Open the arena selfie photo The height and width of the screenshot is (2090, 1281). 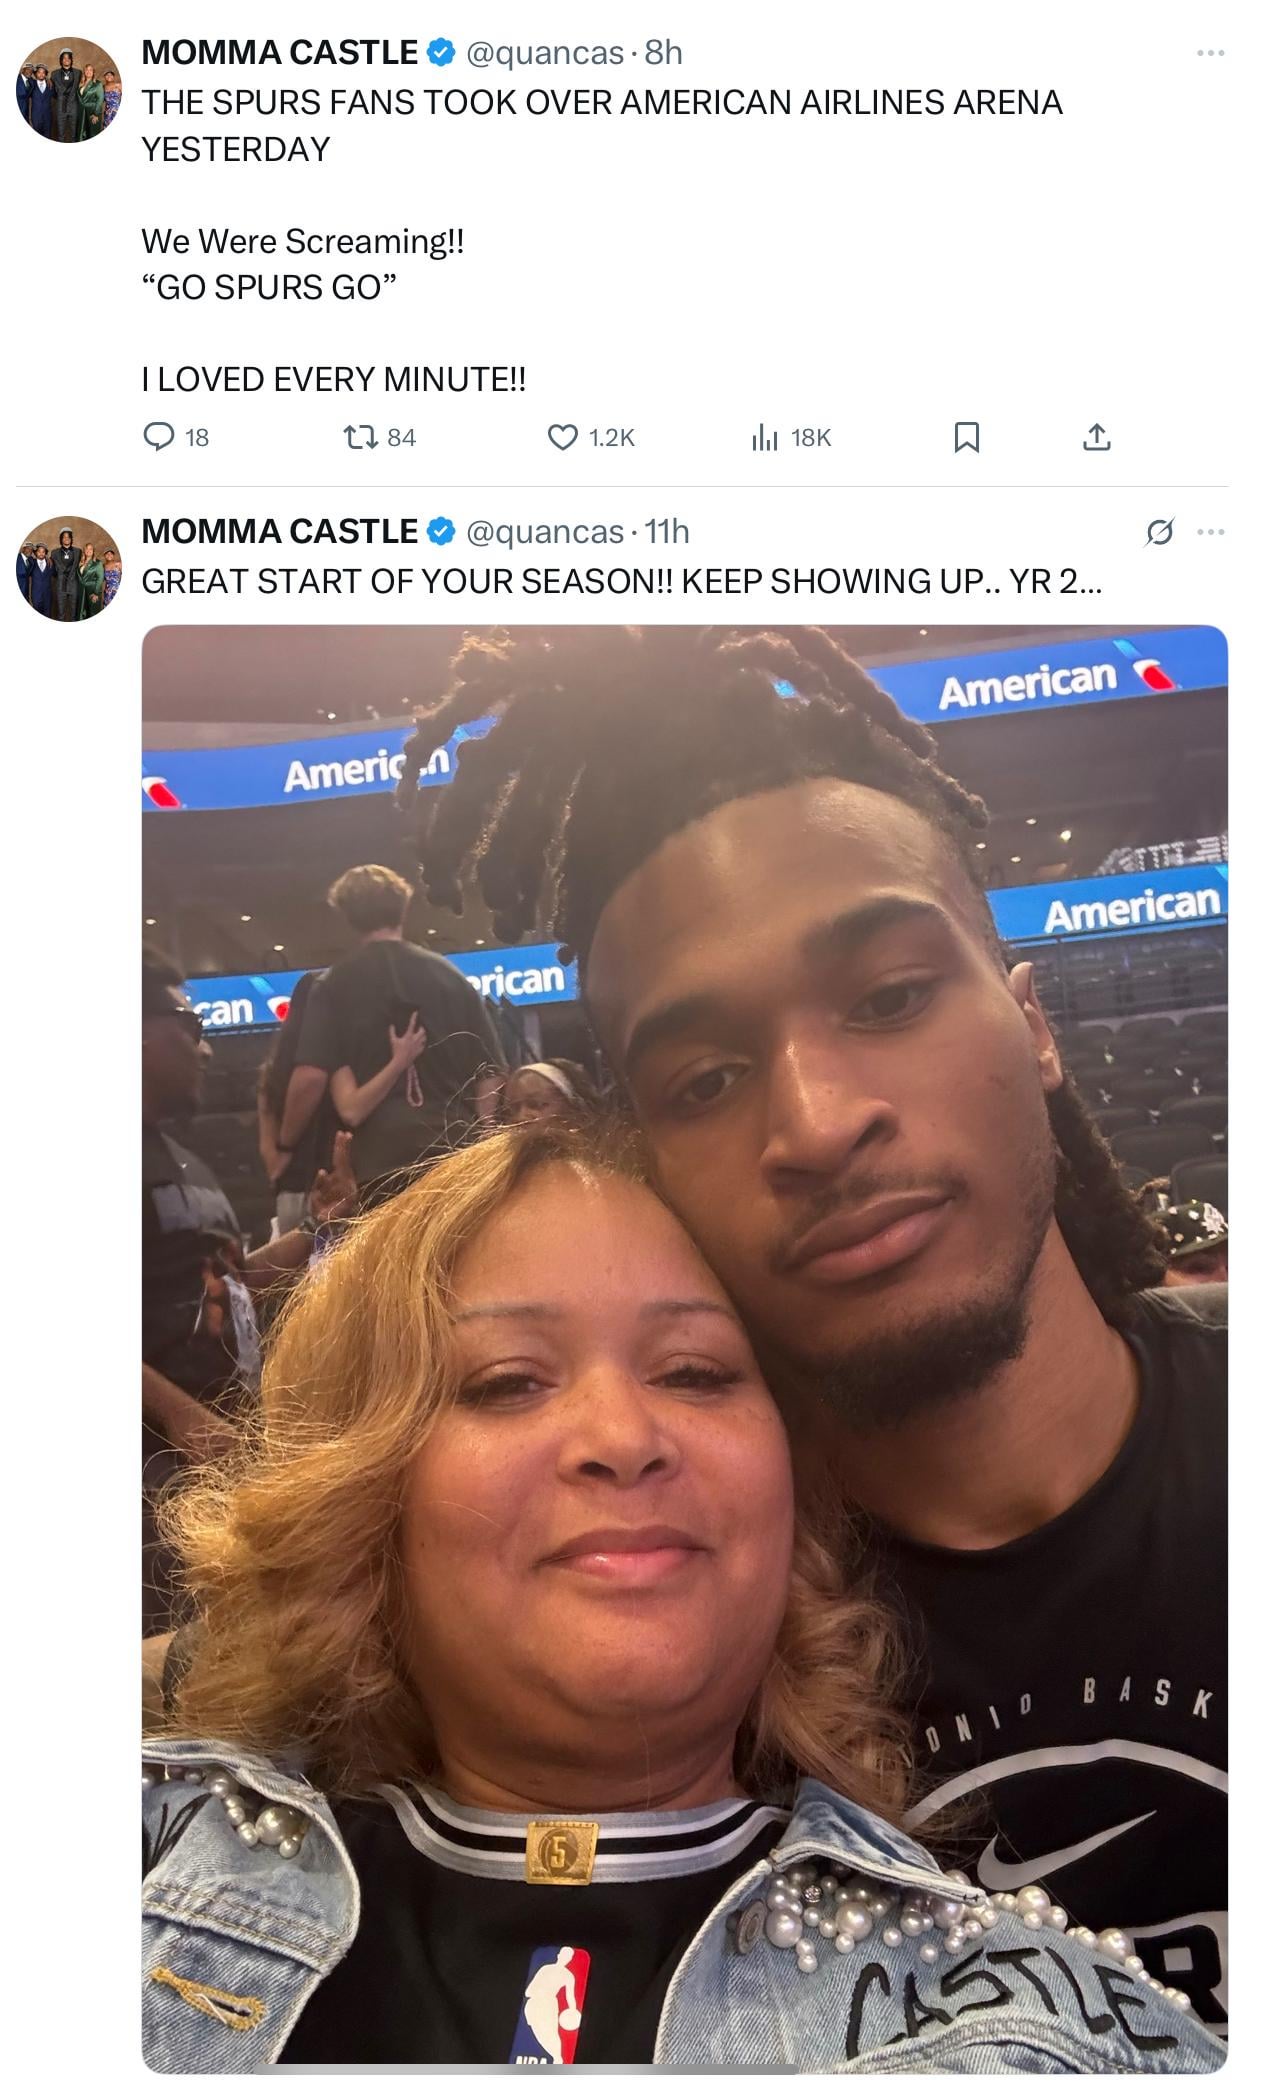click(x=684, y=1350)
